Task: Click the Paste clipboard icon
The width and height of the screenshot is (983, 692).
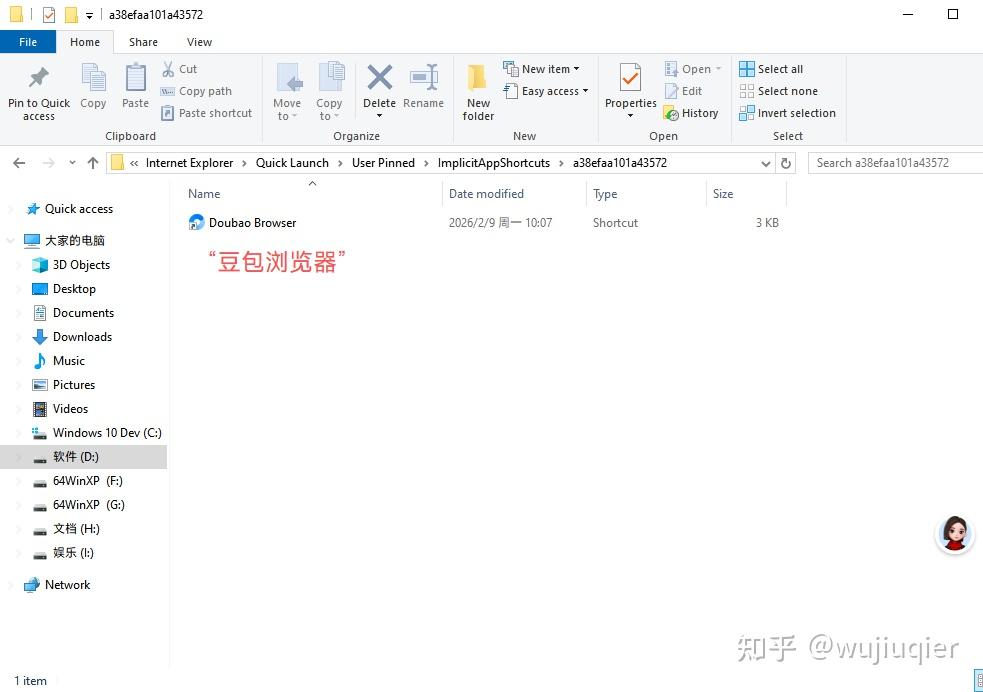Action: click(135, 78)
